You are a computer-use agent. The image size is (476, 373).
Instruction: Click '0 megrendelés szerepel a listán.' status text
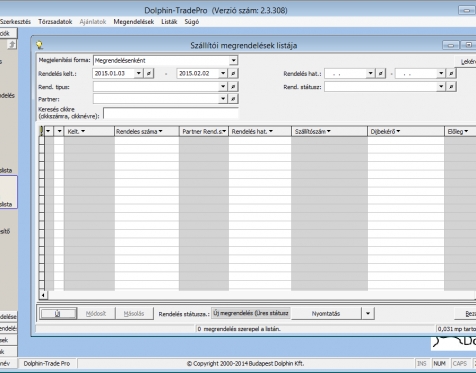pyautogui.click(x=239, y=329)
